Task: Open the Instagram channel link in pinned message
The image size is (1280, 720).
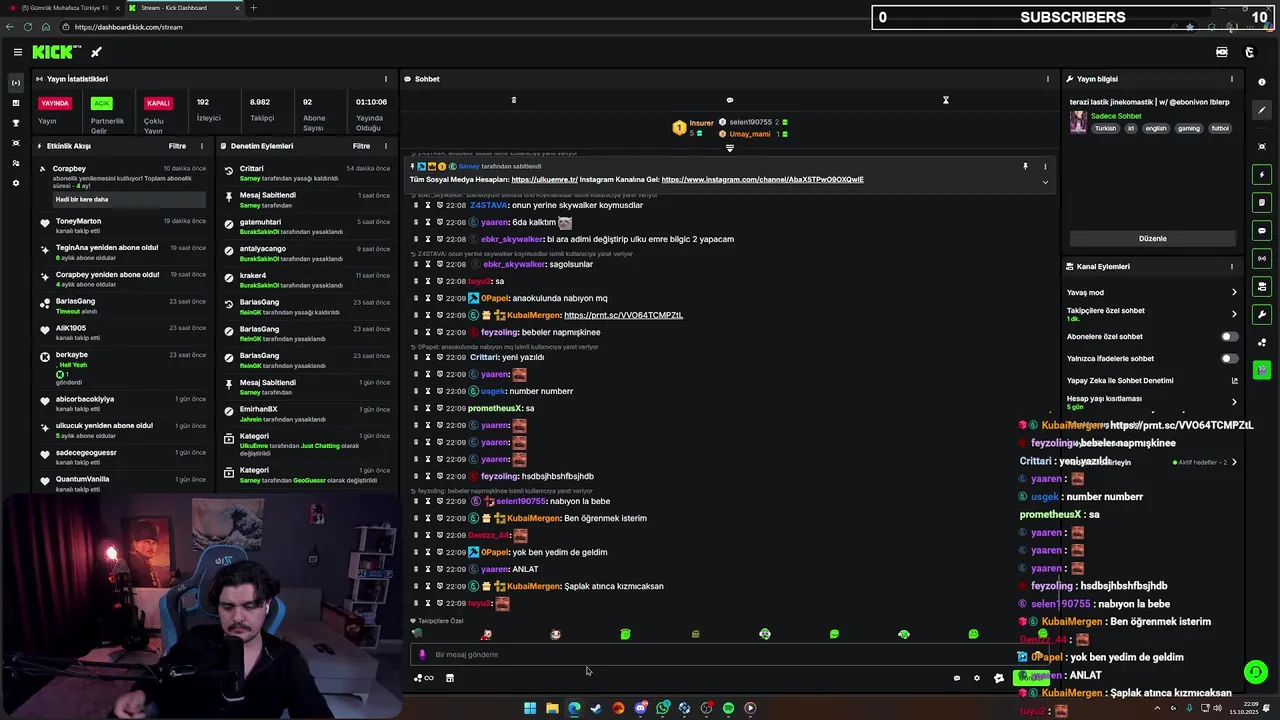Action: click(x=762, y=180)
